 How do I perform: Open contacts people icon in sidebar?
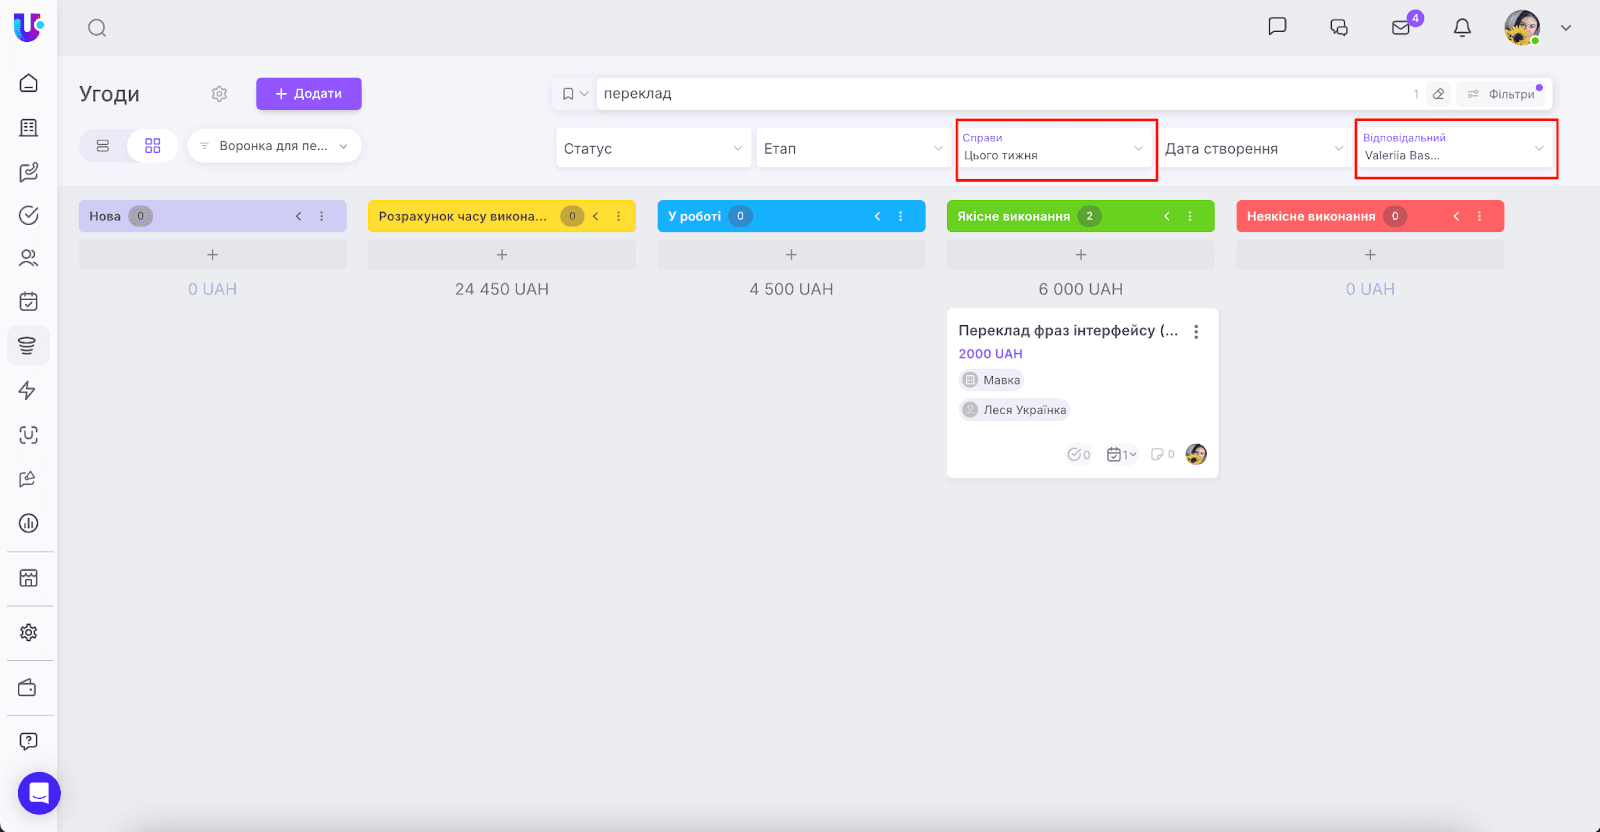(x=29, y=258)
